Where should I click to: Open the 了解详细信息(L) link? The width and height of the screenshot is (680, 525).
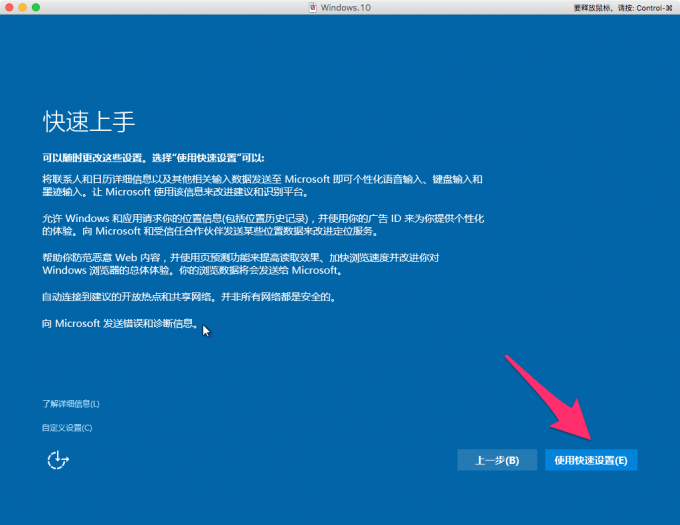click(71, 404)
